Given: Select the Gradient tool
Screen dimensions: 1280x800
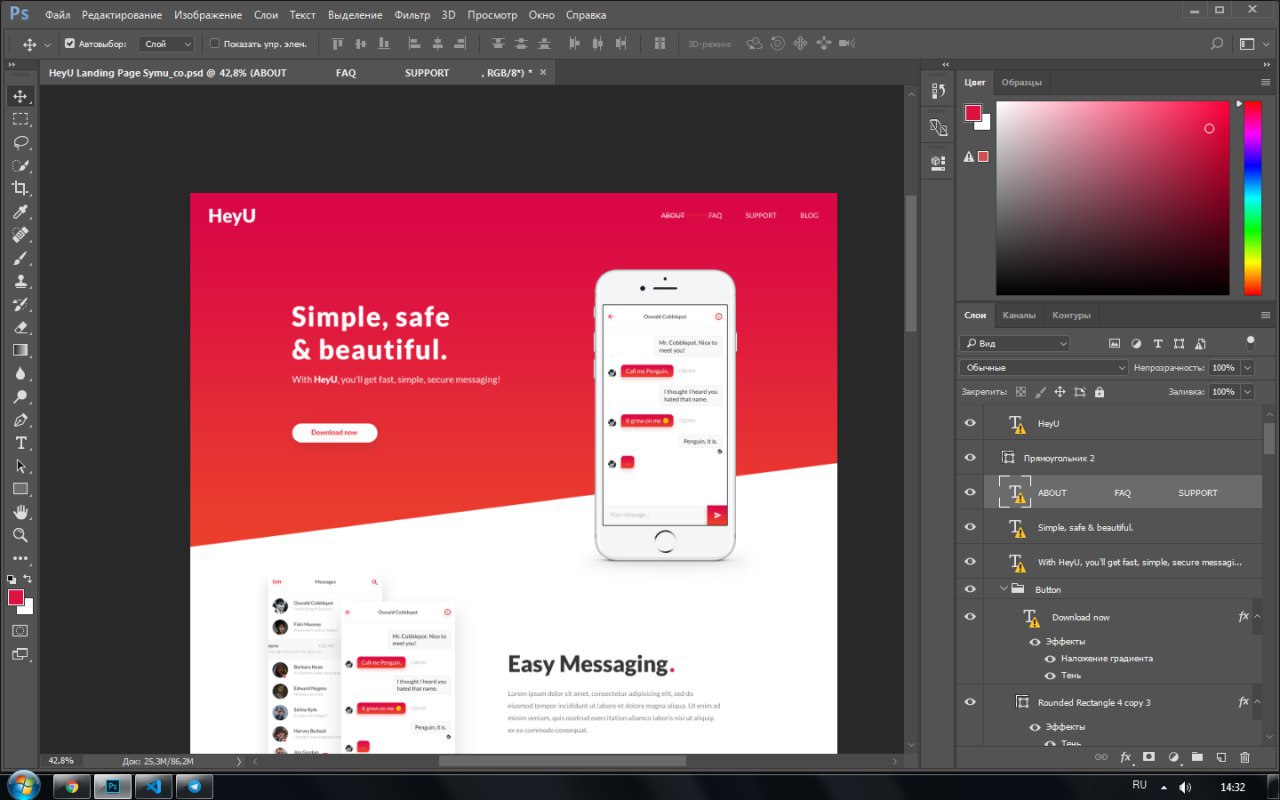Looking at the screenshot, I should coord(20,350).
